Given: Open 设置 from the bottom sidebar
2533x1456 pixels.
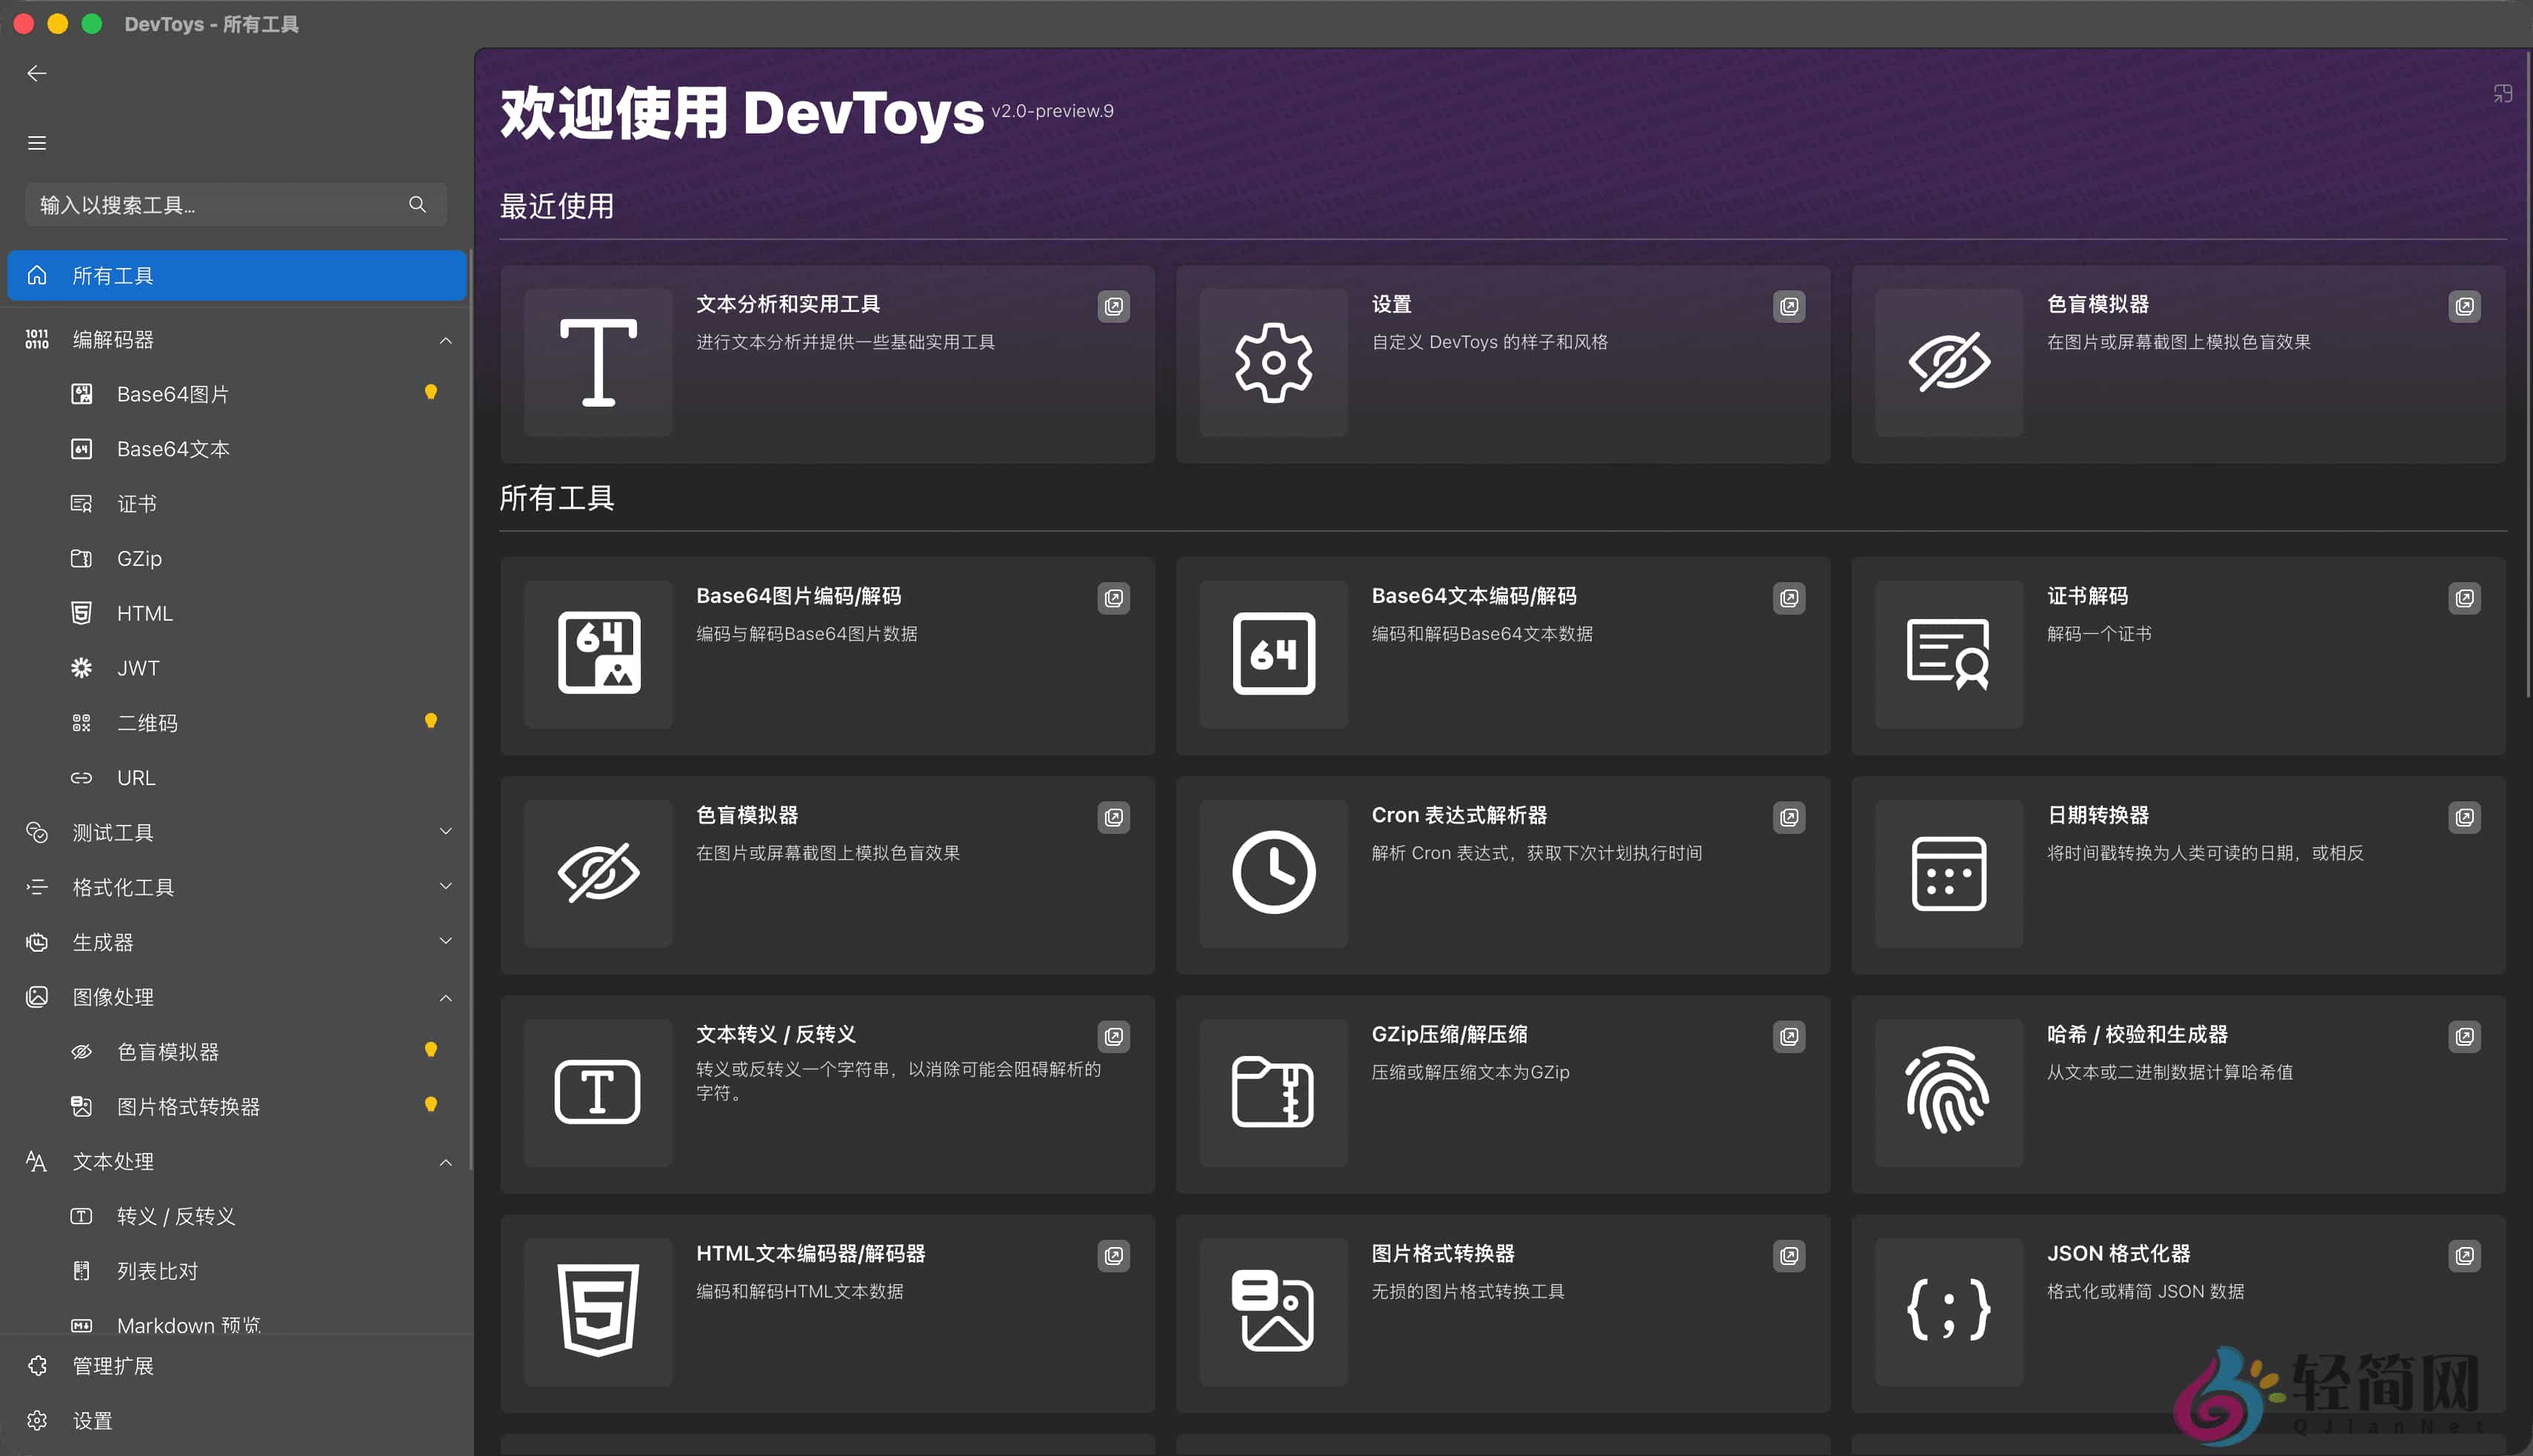Looking at the screenshot, I should 91,1420.
